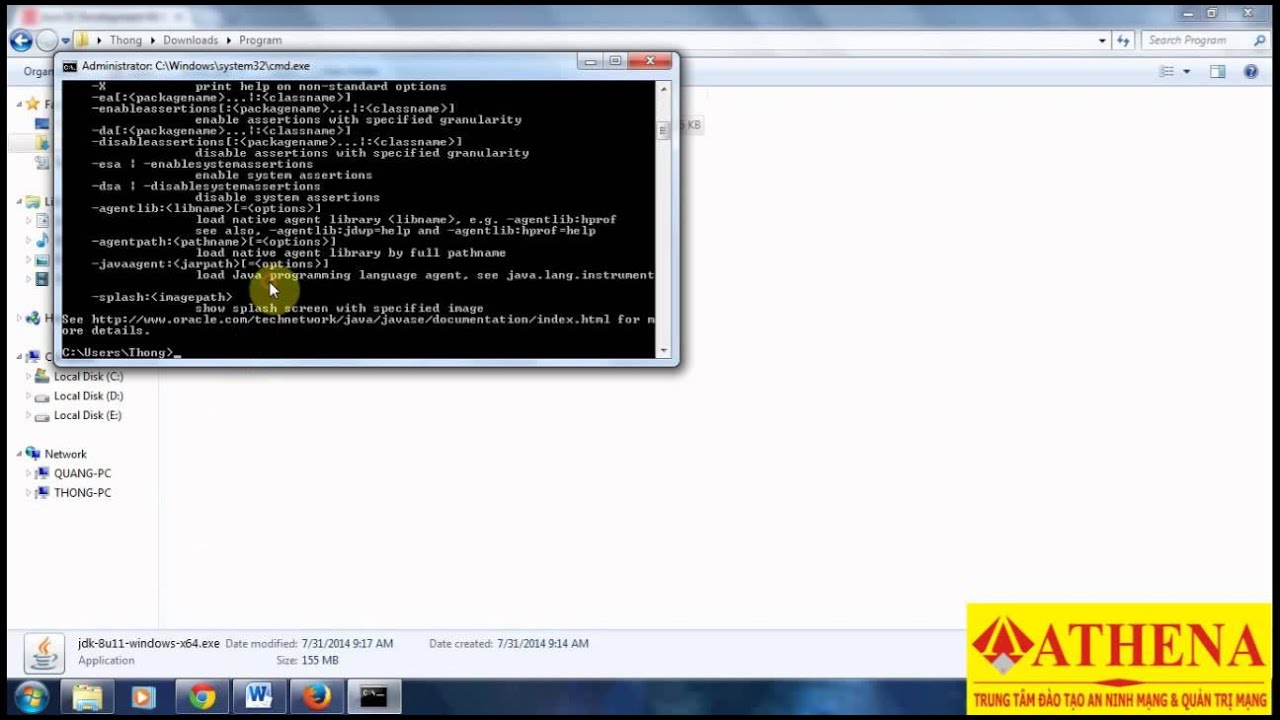Image resolution: width=1280 pixels, height=720 pixels.
Task: Click the cmd window scroll up arrow
Action: click(662, 88)
